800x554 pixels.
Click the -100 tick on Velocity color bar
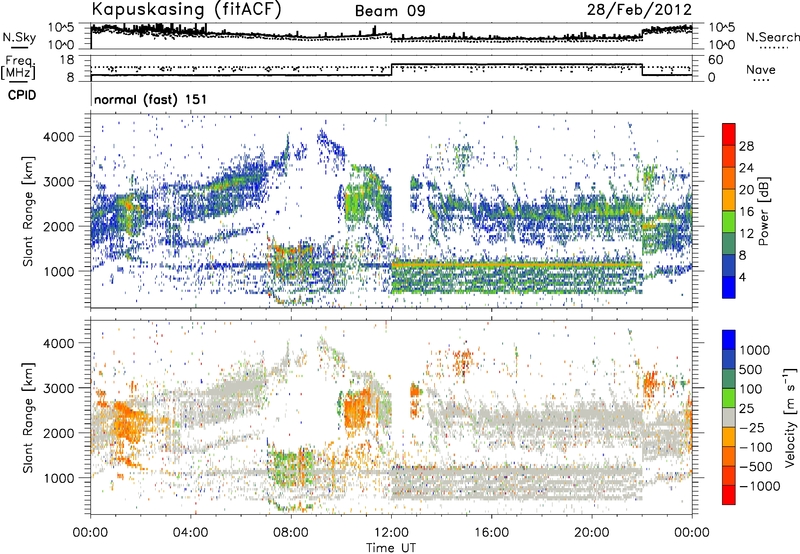(x=756, y=447)
